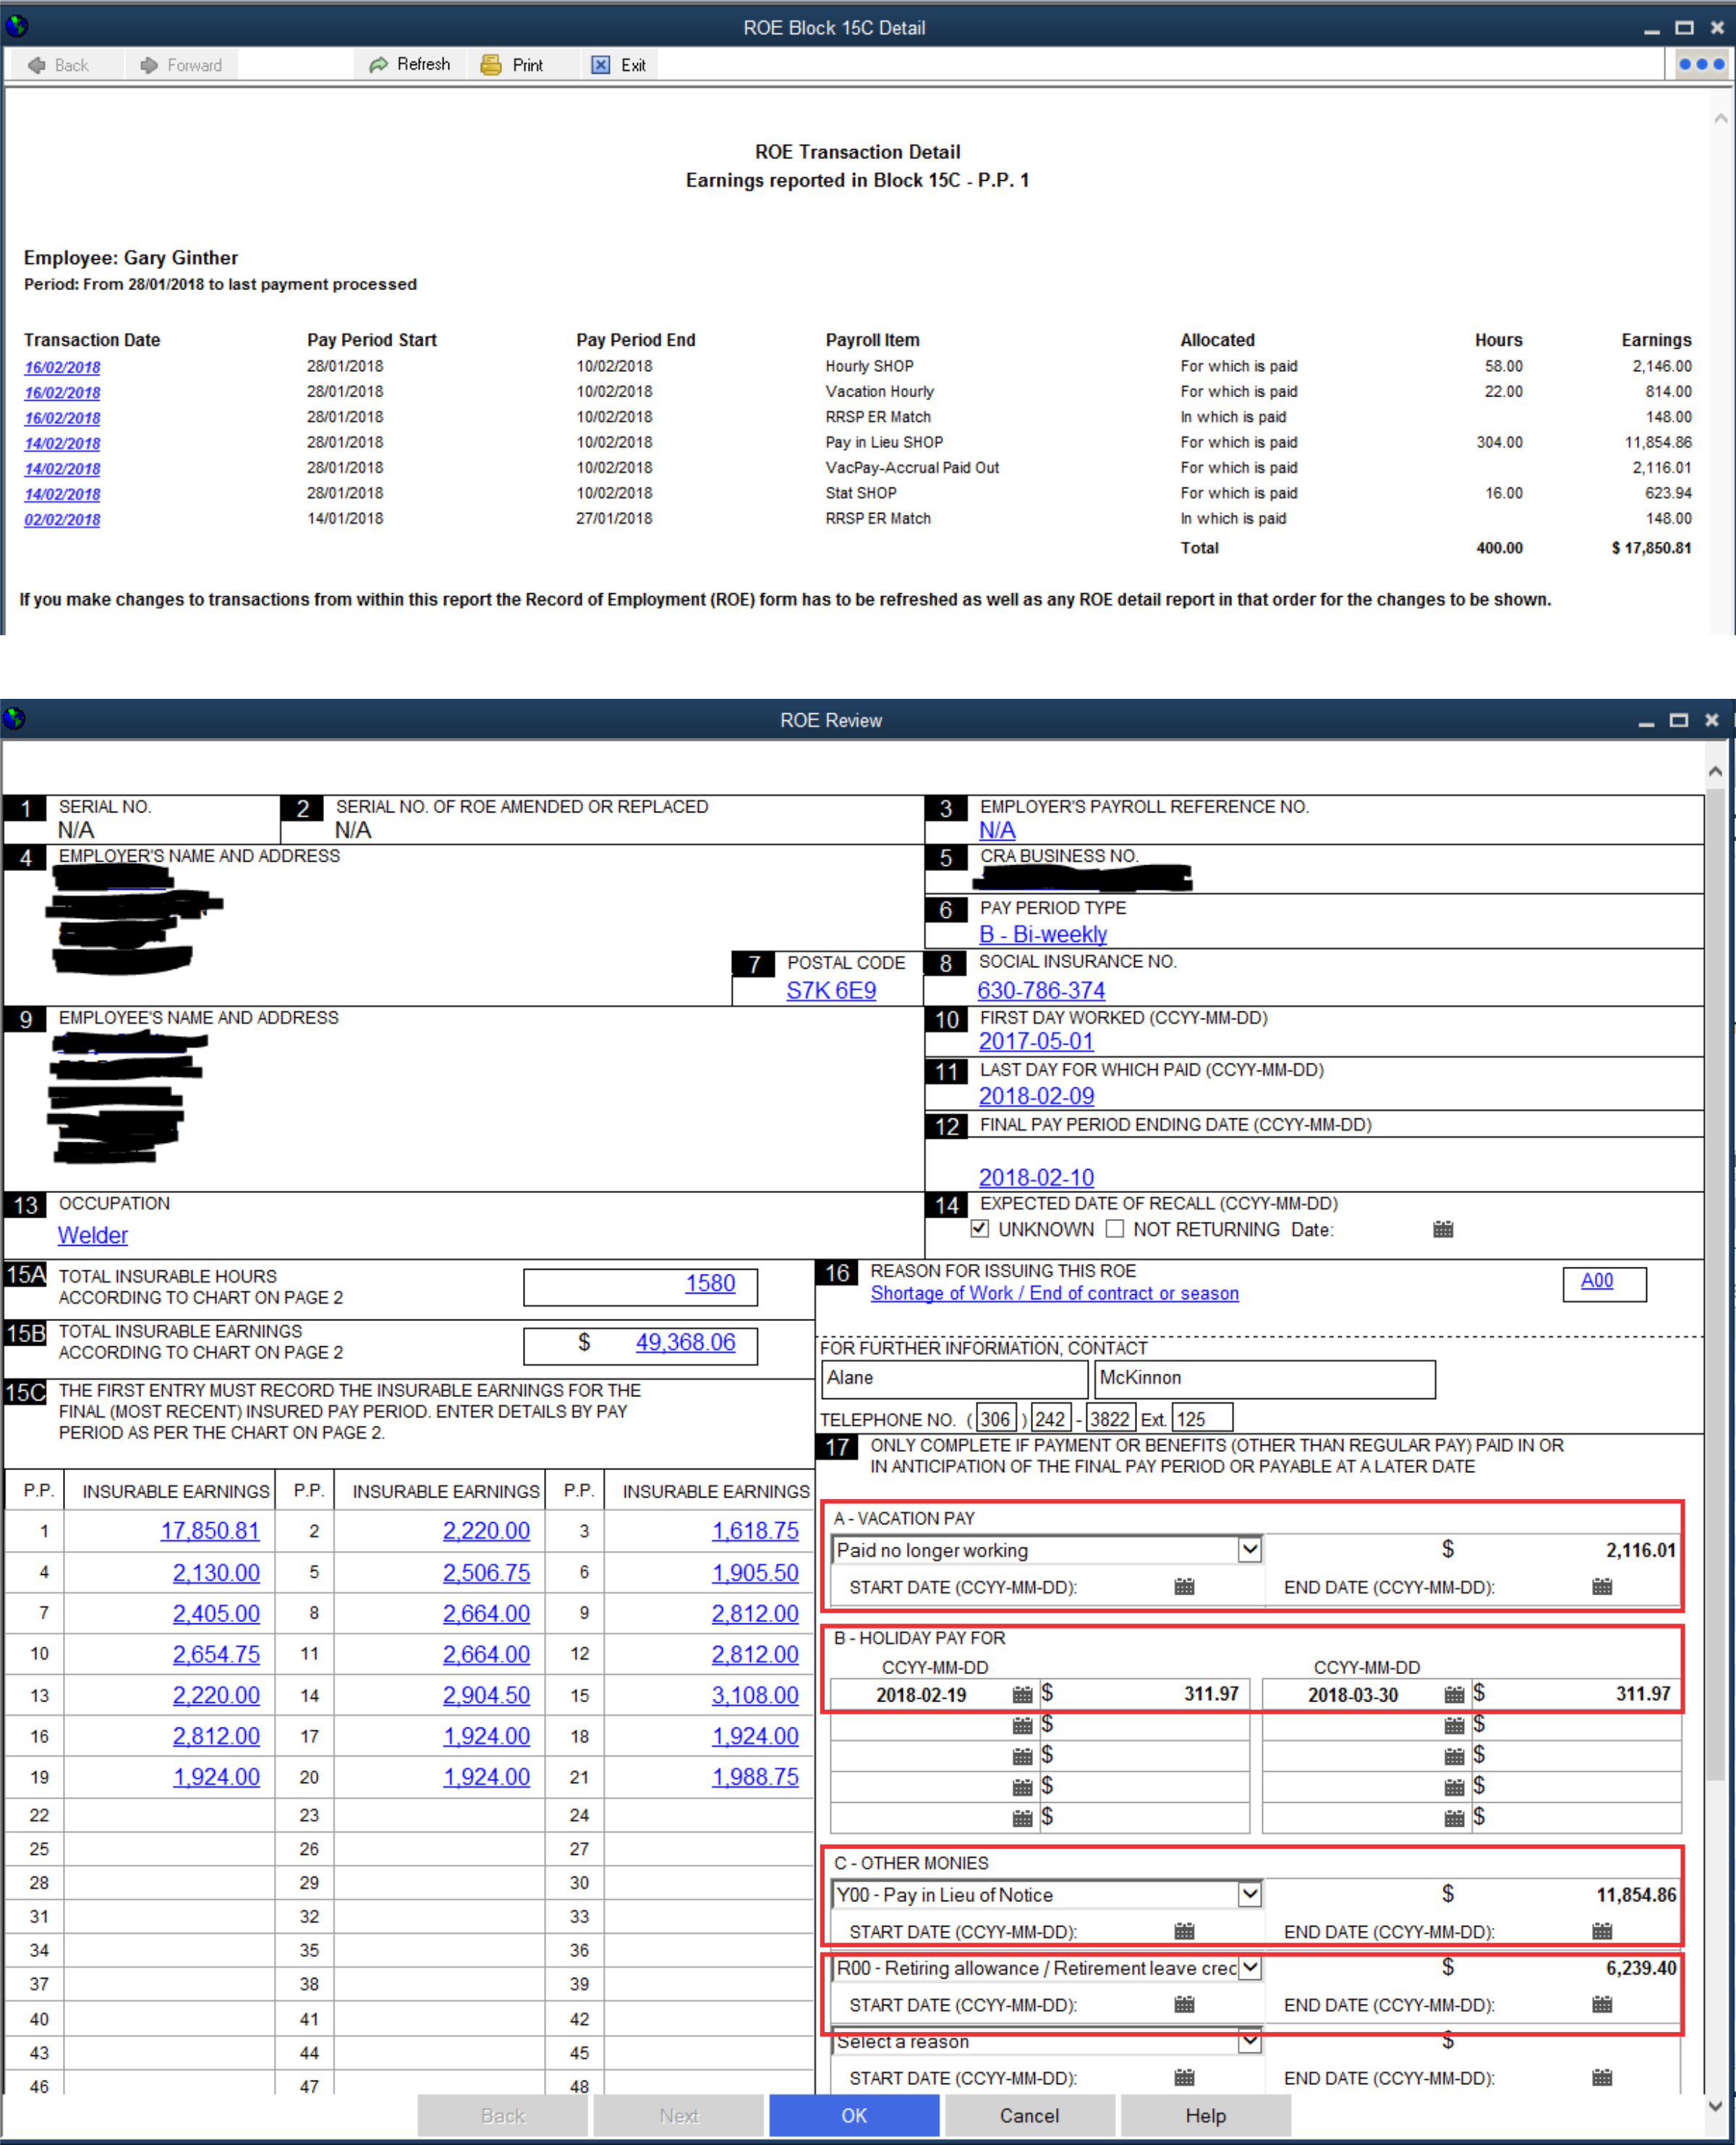Expand the Y00 Pay in Lieu dropdown
This screenshot has height=2145, width=1736.
pyautogui.click(x=1249, y=1894)
